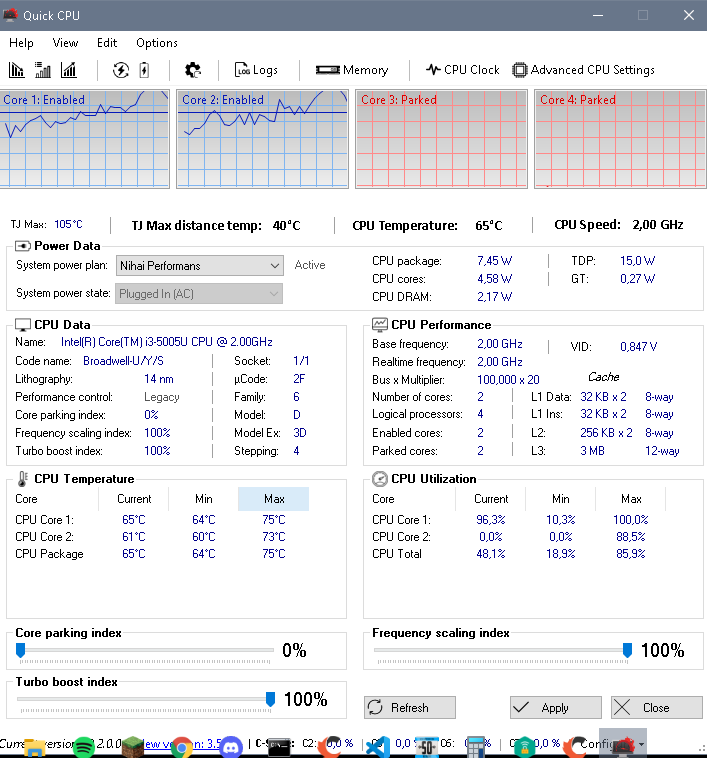The image size is (707, 758).
Task: Click the Bus x Multiplier value 100,000 x 20
Action: point(508,380)
